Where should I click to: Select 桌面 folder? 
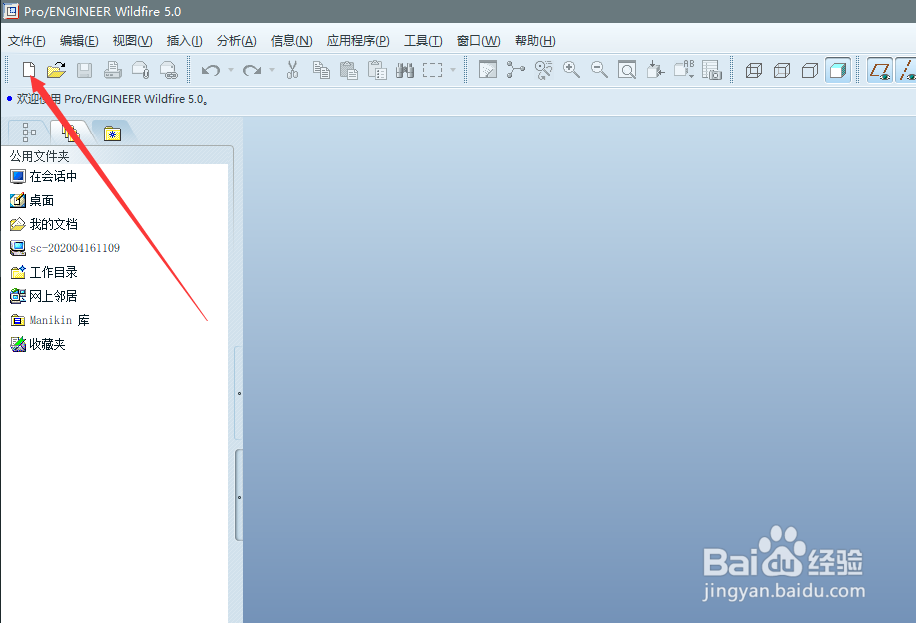[32, 200]
